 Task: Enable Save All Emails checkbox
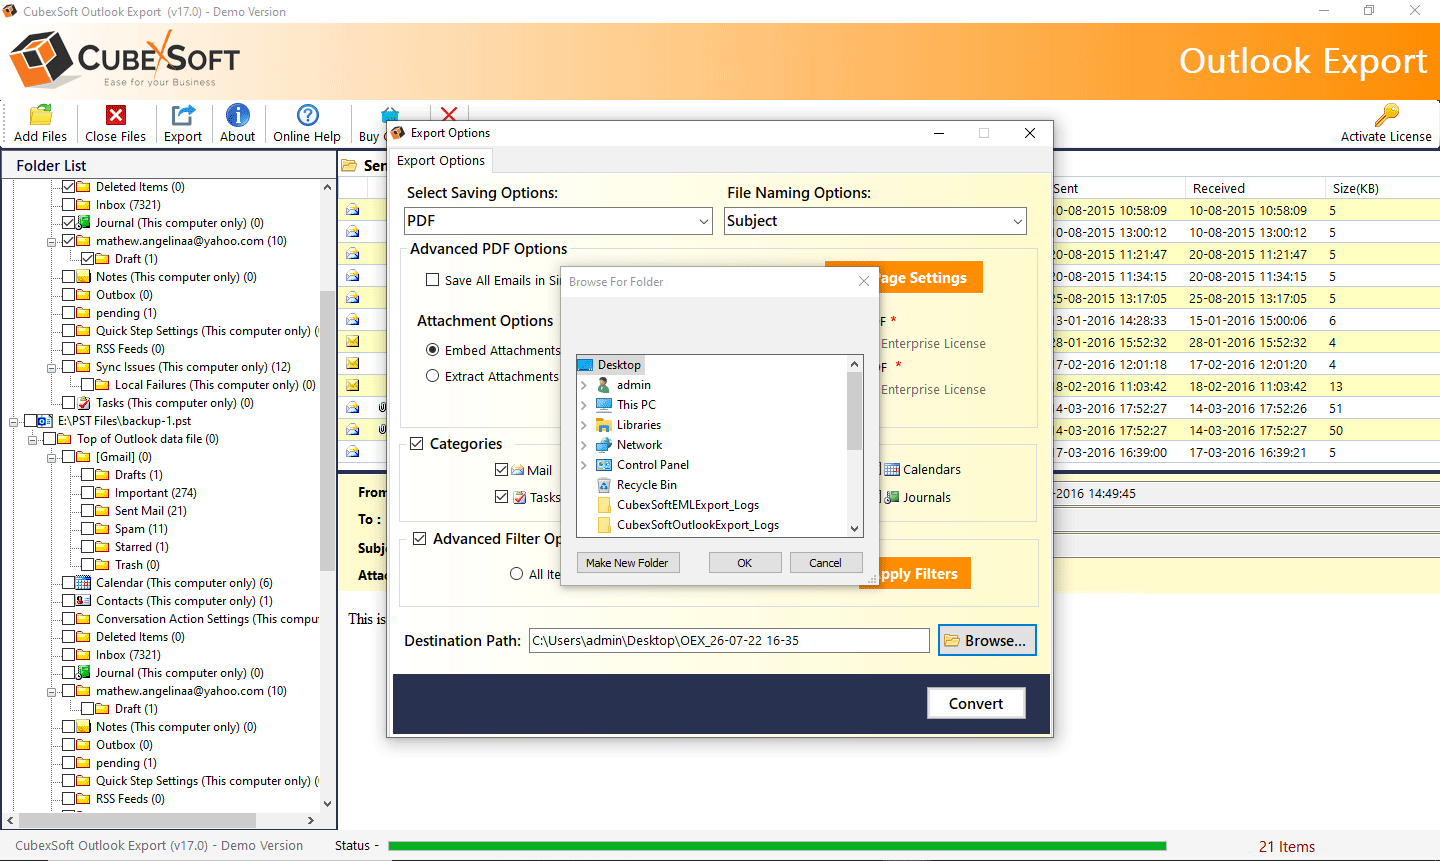433,280
